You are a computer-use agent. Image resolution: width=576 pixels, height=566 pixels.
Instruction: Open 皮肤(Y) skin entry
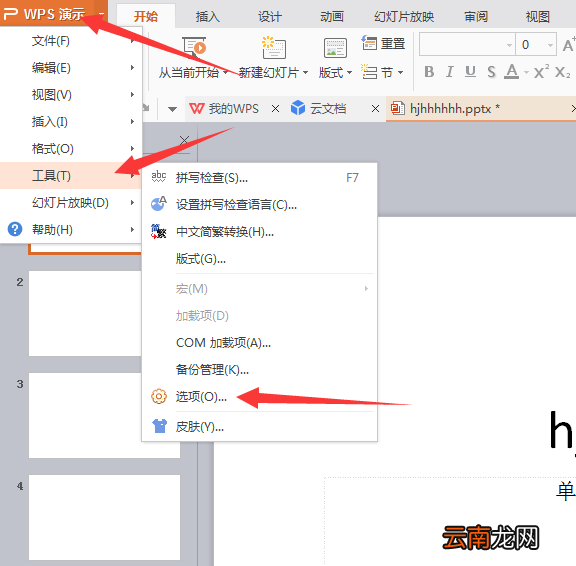point(259,426)
